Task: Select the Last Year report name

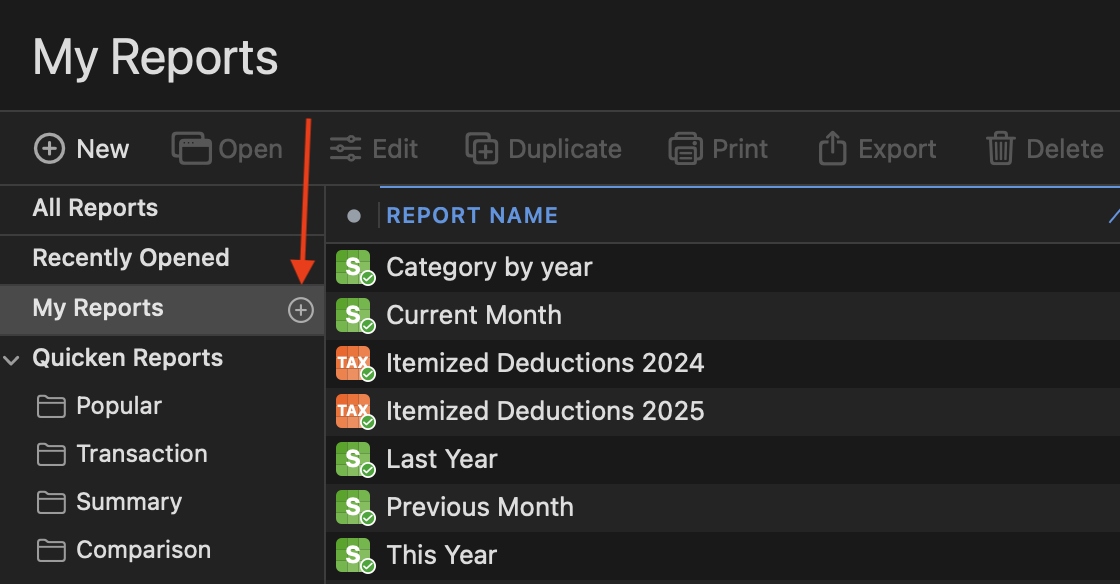Action: 441,459
